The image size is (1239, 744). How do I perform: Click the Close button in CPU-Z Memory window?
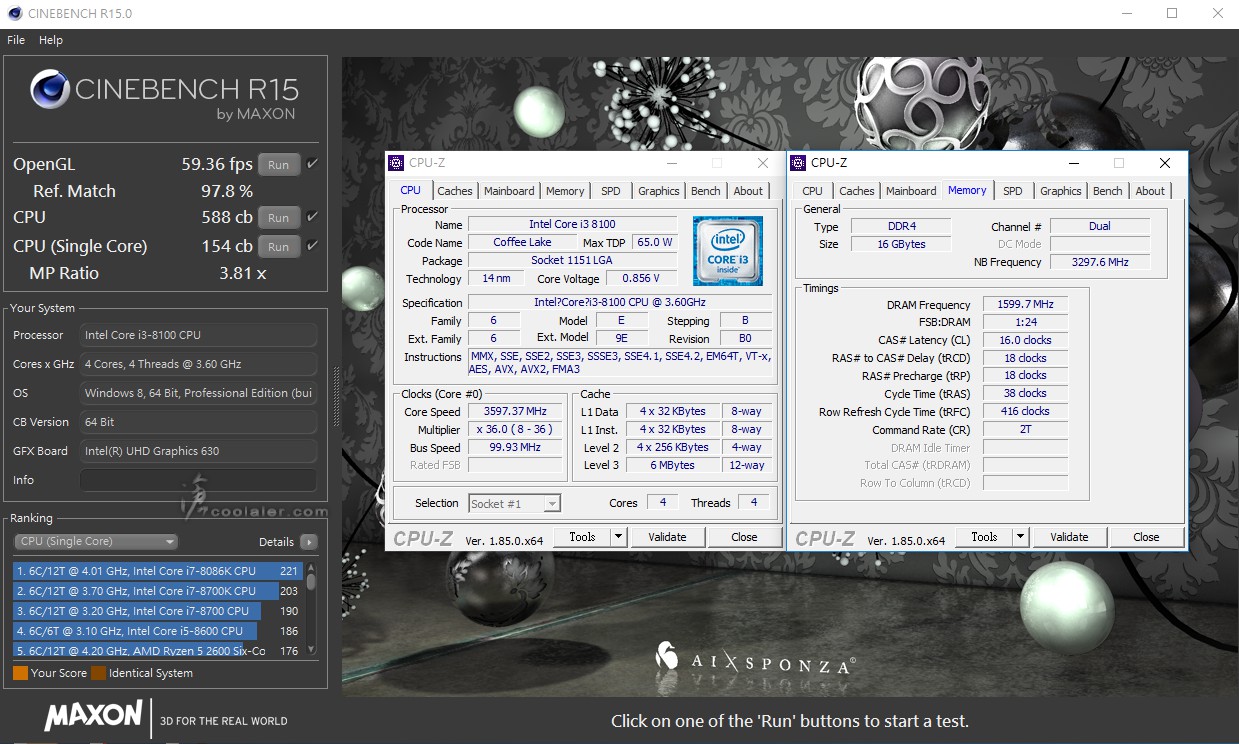coord(1146,537)
